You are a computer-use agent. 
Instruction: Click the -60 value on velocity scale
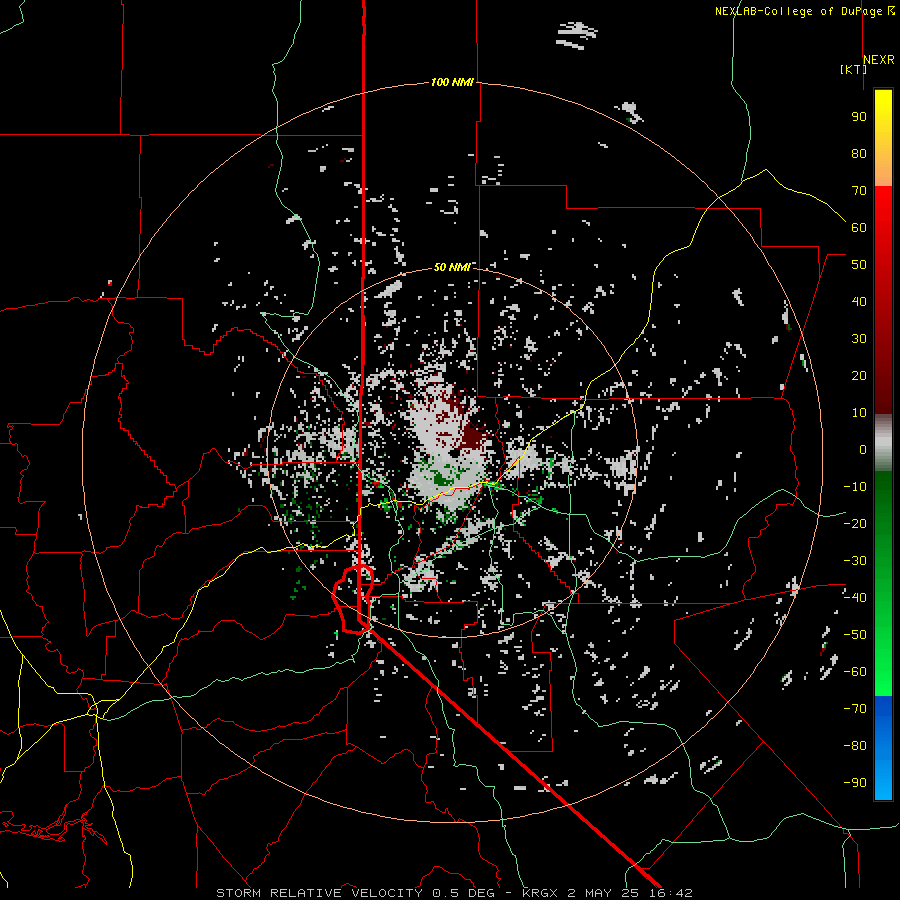[x=855, y=672]
